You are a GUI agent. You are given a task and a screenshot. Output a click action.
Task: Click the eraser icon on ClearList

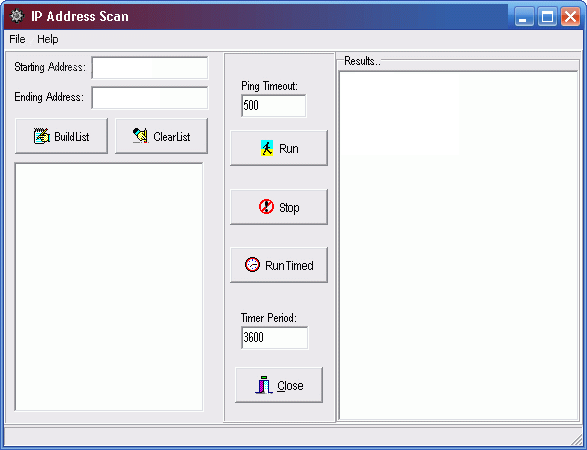coord(140,136)
